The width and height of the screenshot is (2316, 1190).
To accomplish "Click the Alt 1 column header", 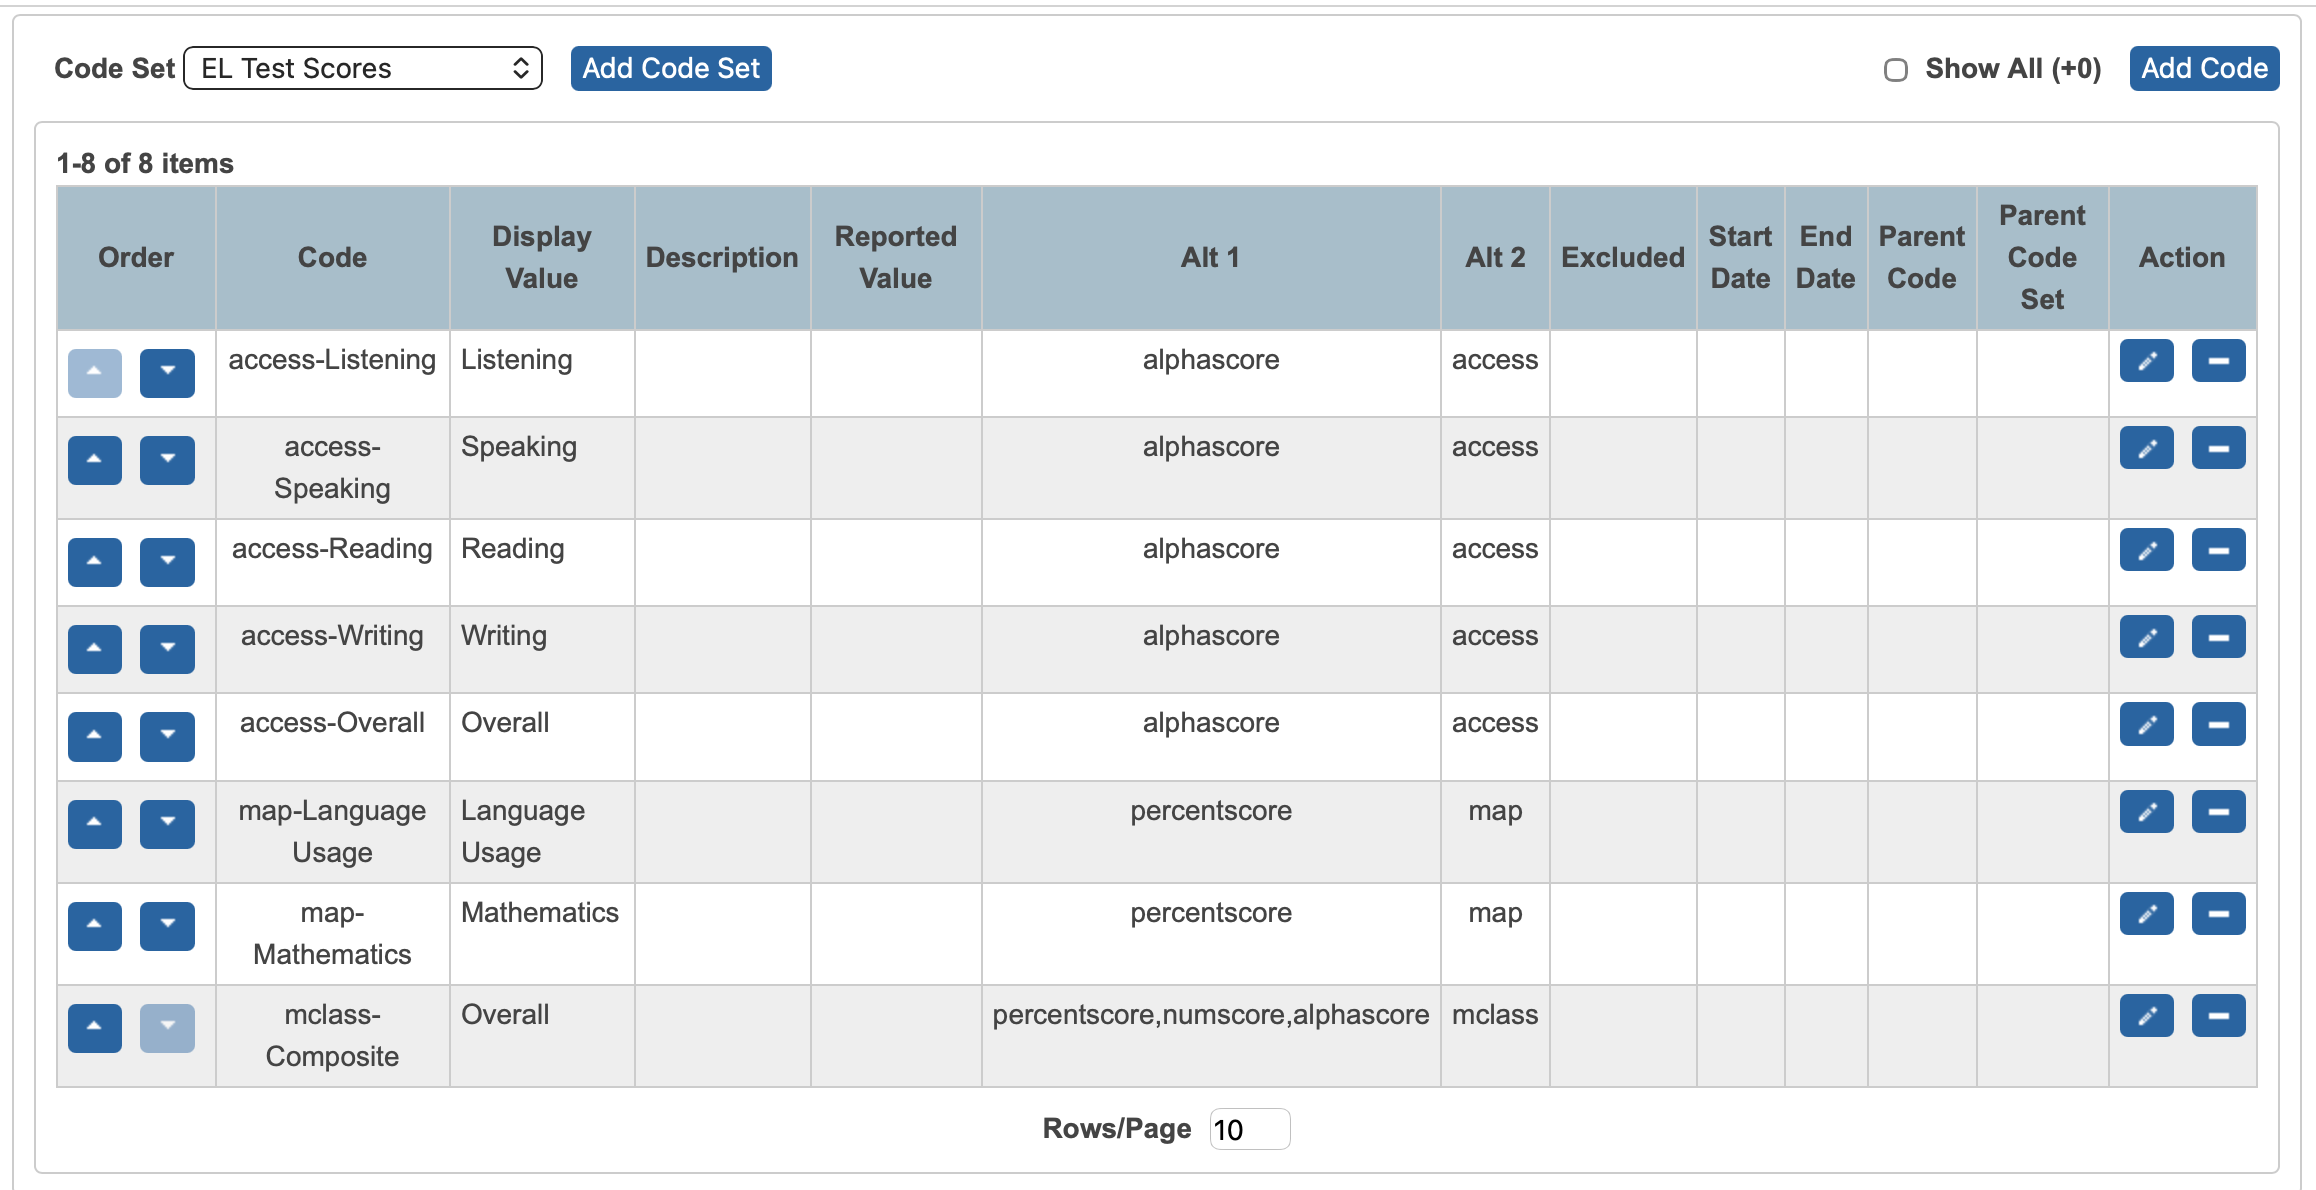I will coord(1211,258).
